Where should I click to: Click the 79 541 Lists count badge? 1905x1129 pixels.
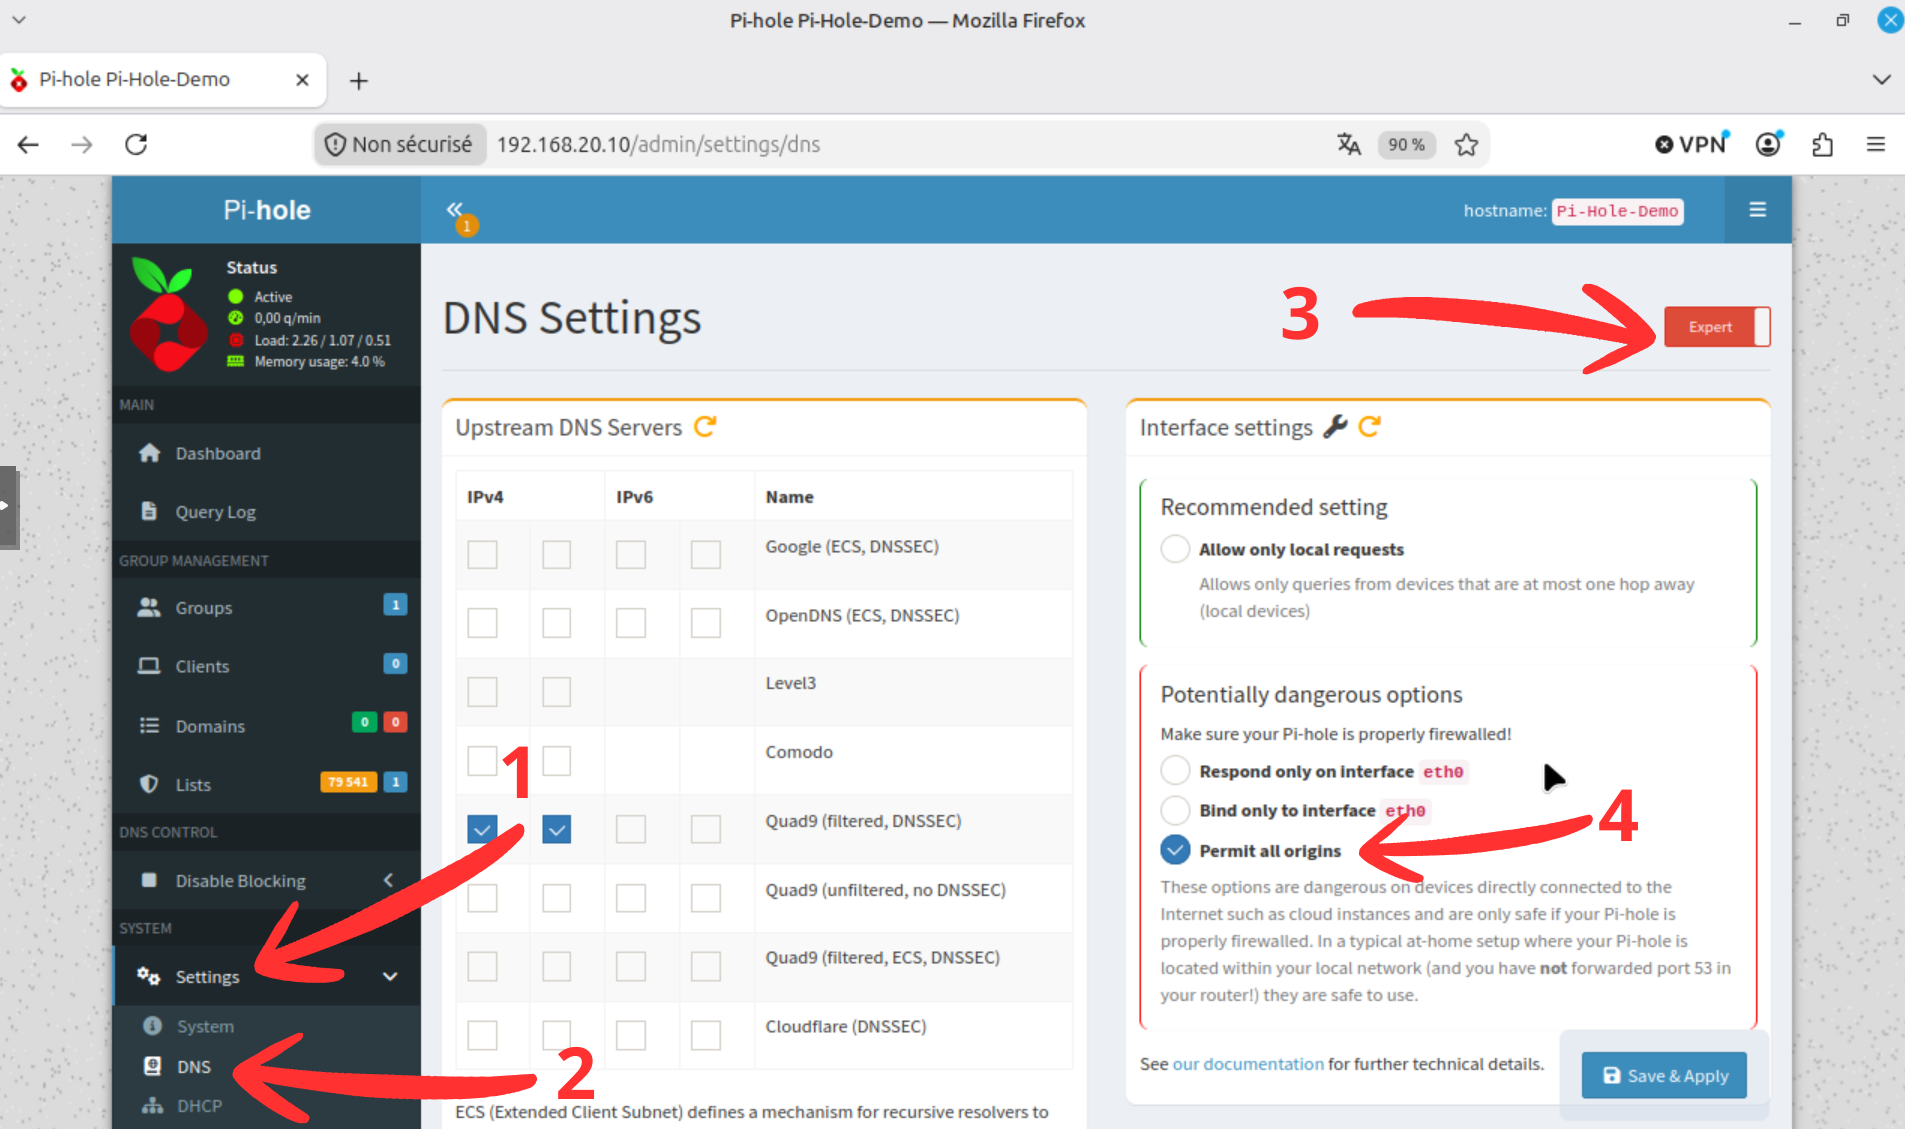(348, 782)
